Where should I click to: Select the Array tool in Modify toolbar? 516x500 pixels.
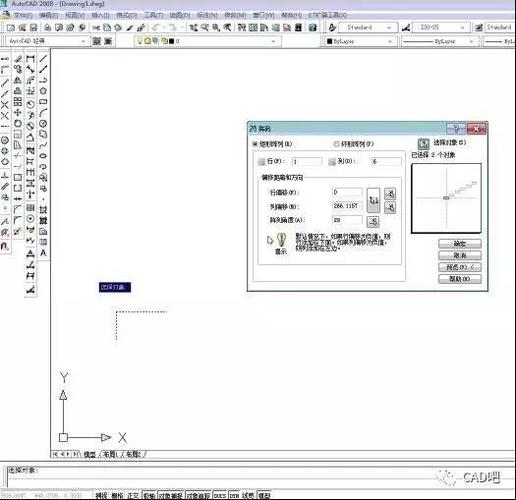point(18,101)
